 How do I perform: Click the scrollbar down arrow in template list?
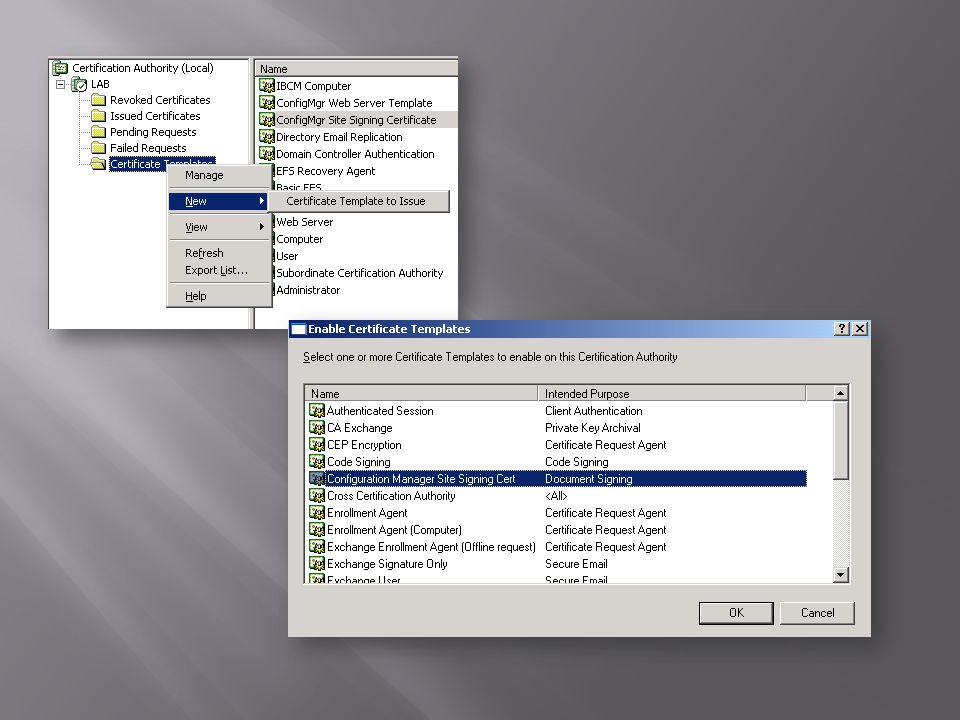(x=841, y=574)
